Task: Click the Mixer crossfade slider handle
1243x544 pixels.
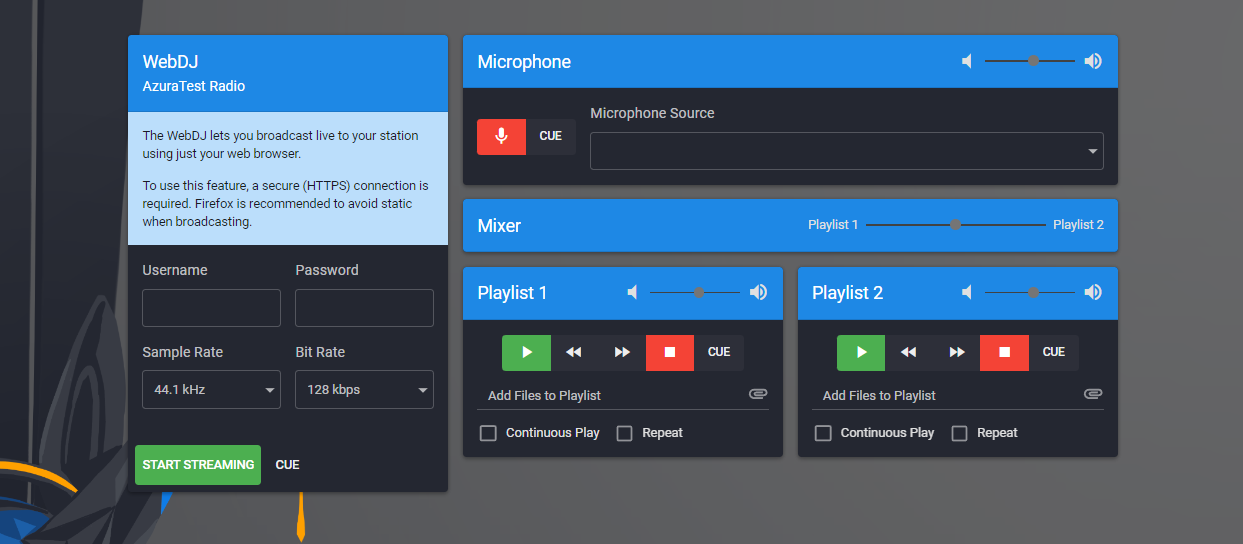Action: click(x=955, y=225)
